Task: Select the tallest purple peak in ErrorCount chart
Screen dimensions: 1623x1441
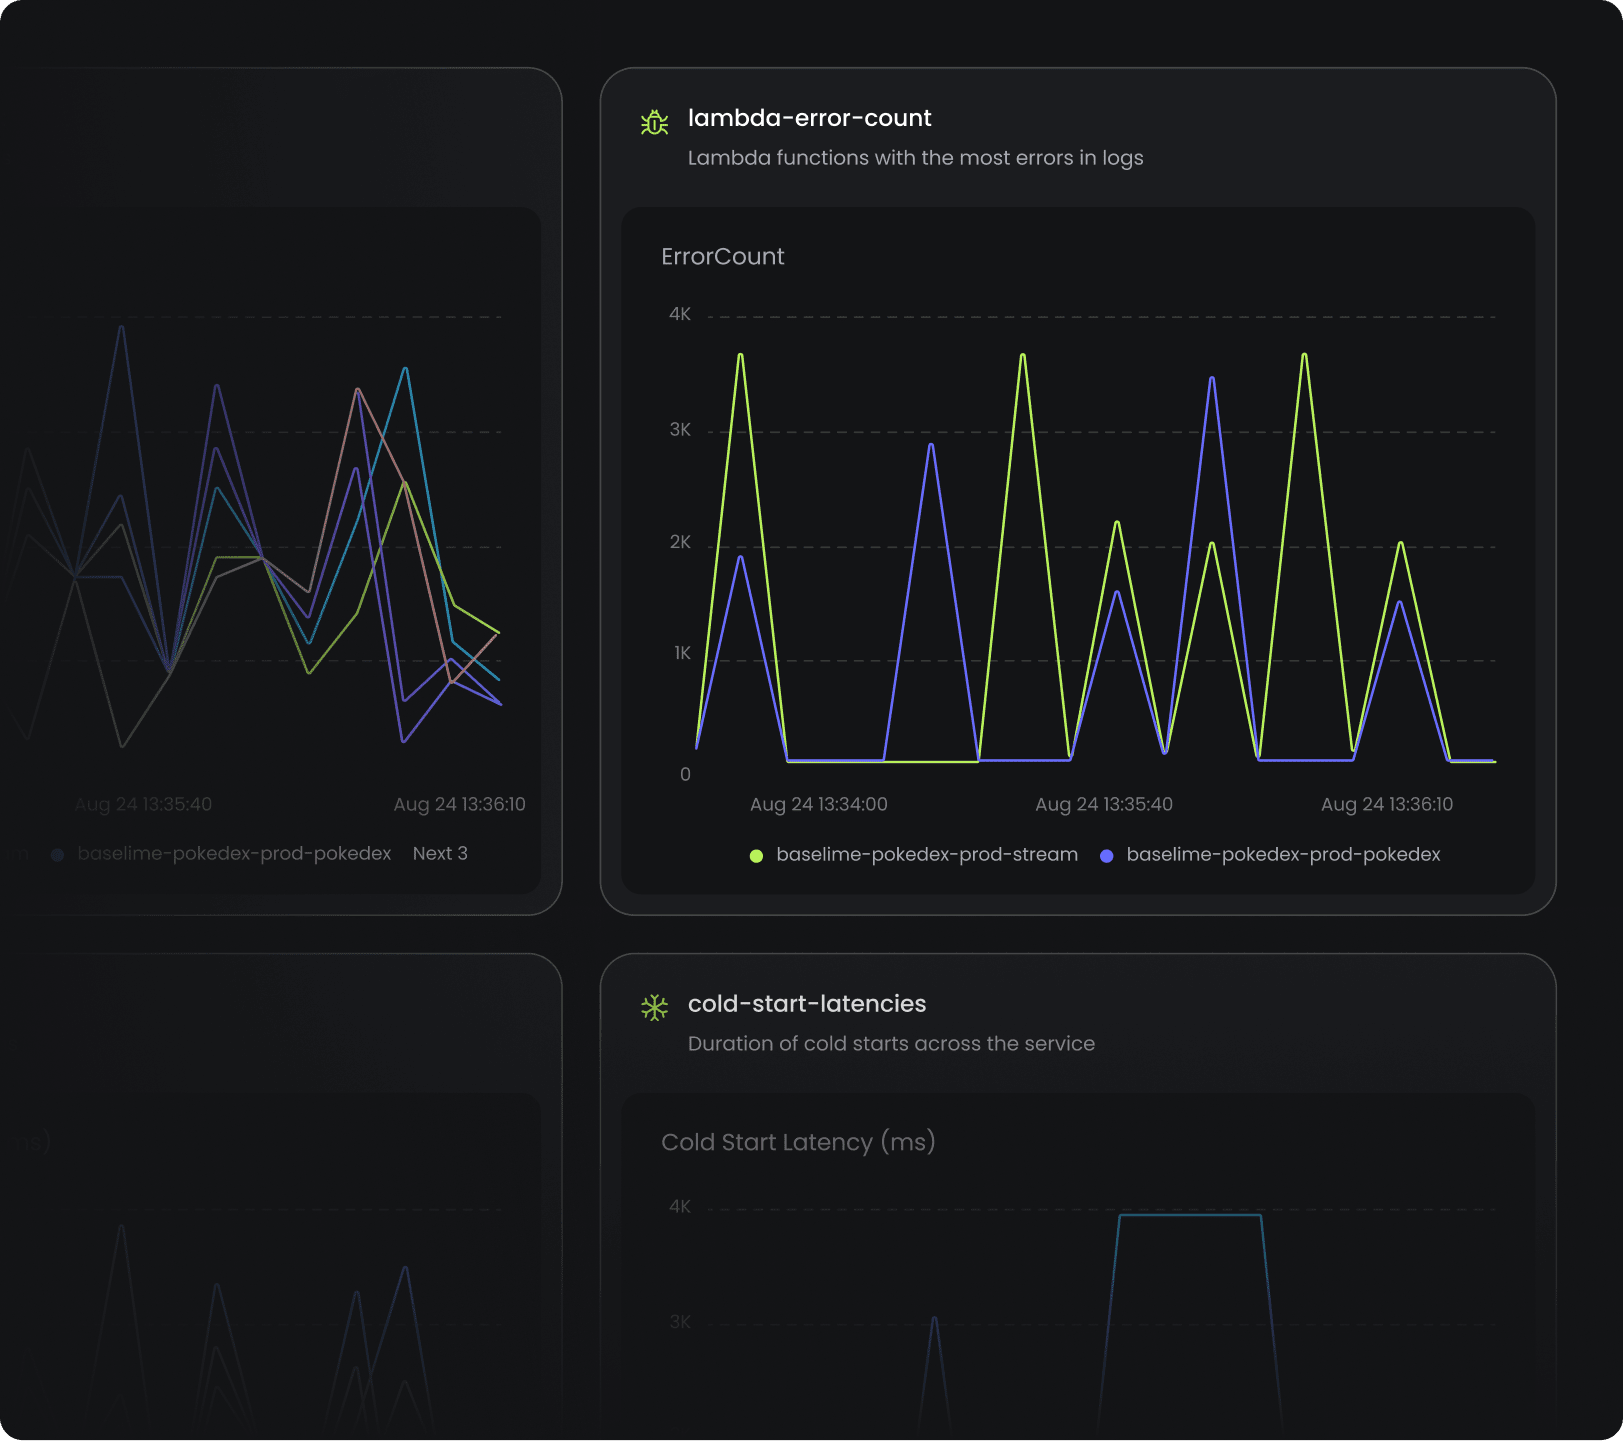Action: (x=1212, y=379)
